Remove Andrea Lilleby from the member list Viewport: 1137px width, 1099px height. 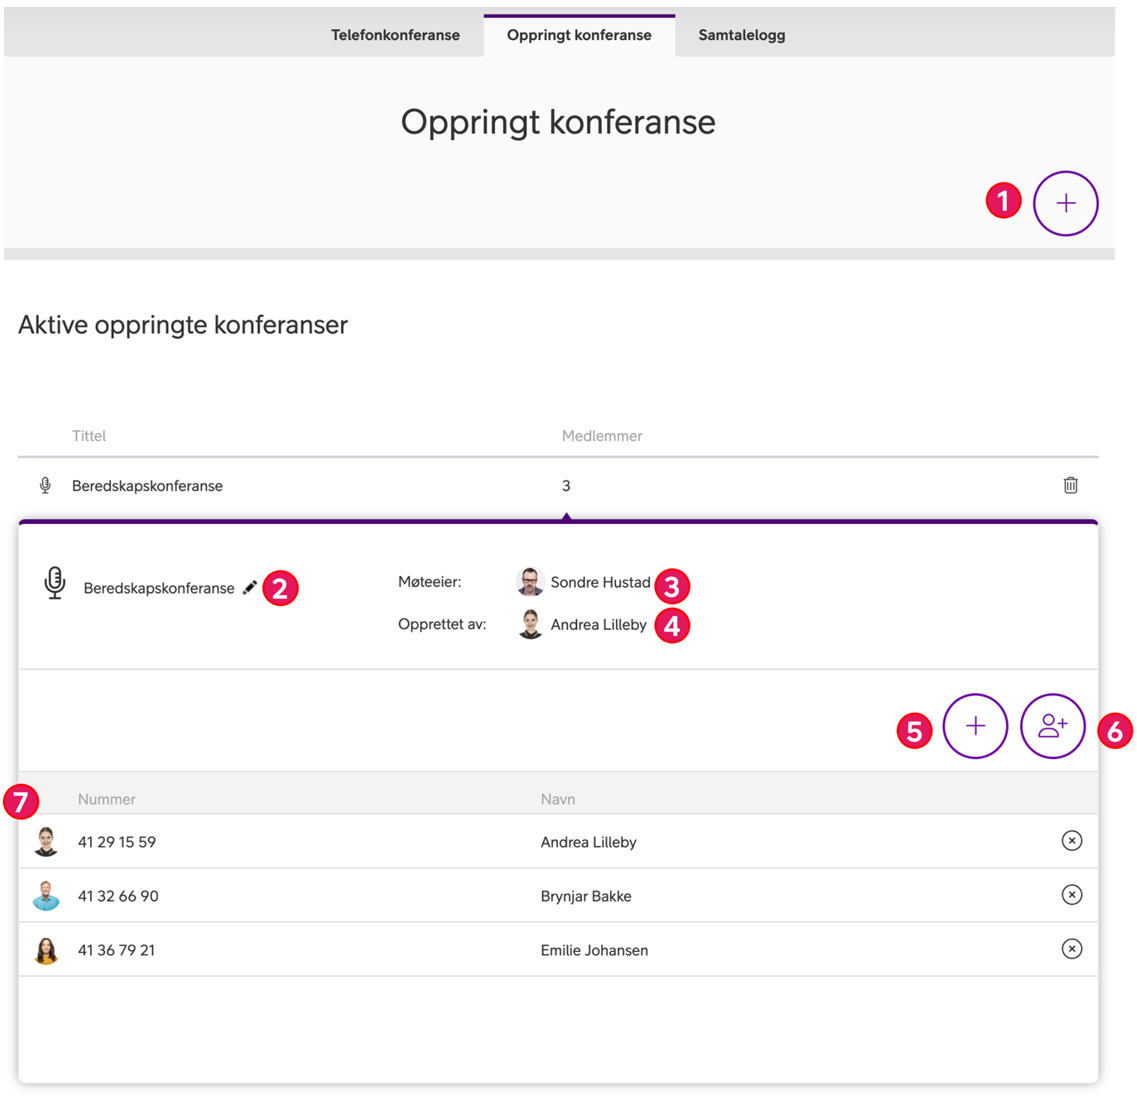(x=1072, y=840)
